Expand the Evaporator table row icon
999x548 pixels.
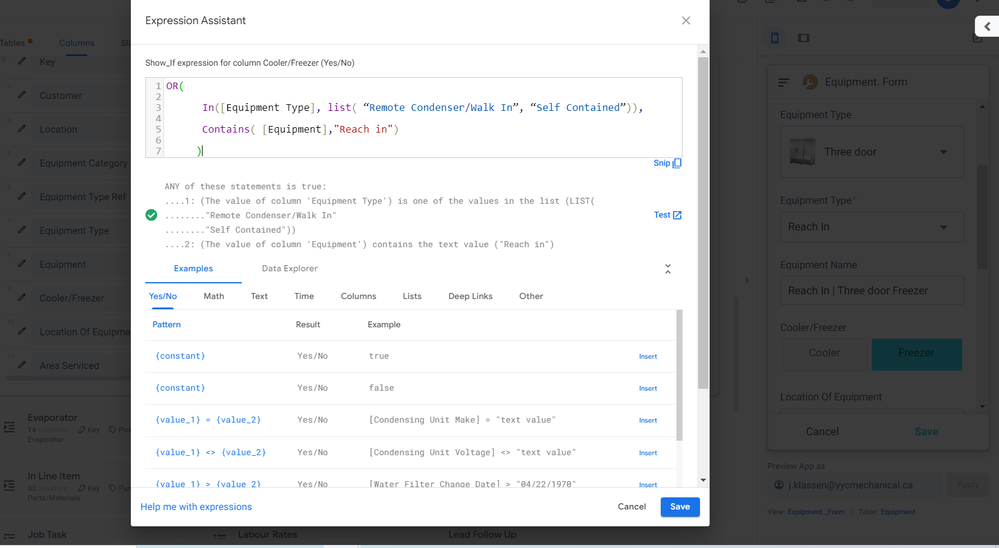point(9,427)
